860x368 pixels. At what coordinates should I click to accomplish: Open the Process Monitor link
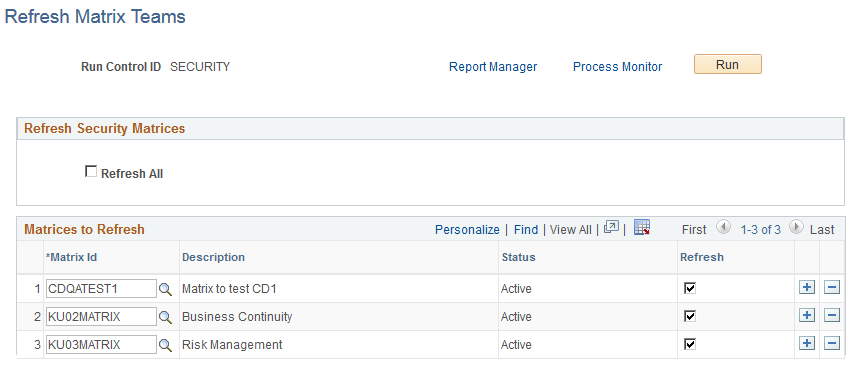coord(618,67)
